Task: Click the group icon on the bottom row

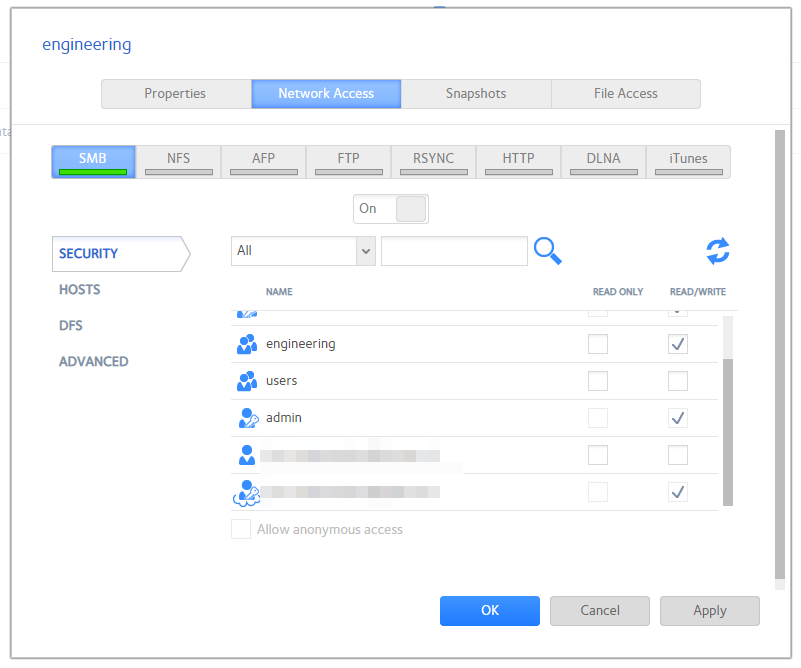Action: pos(246,492)
